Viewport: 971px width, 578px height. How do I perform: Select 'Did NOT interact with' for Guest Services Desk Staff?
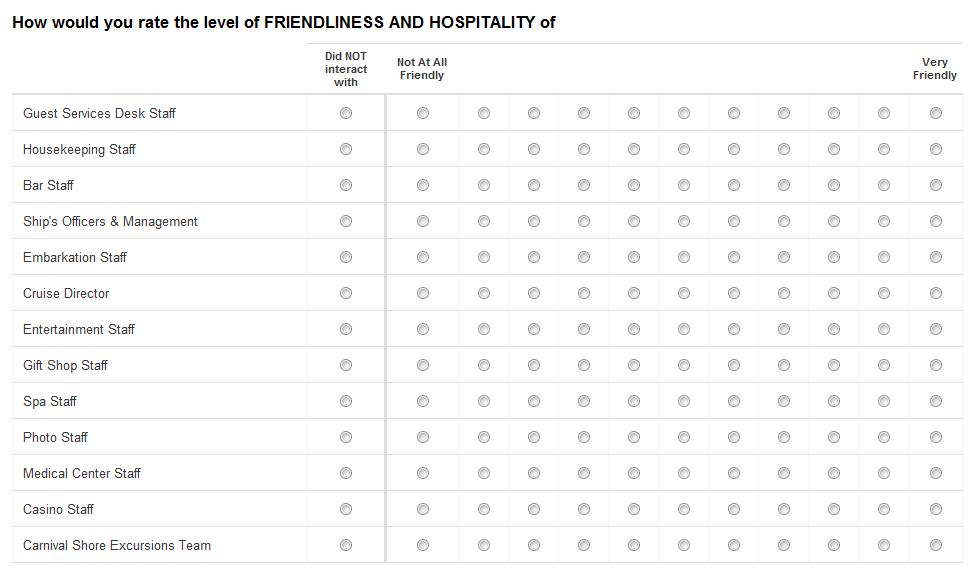tap(346, 113)
